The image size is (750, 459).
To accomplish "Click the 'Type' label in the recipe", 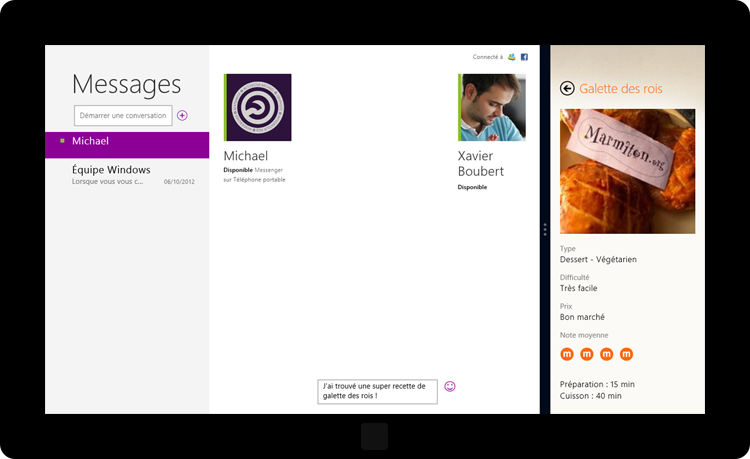I will pos(568,249).
